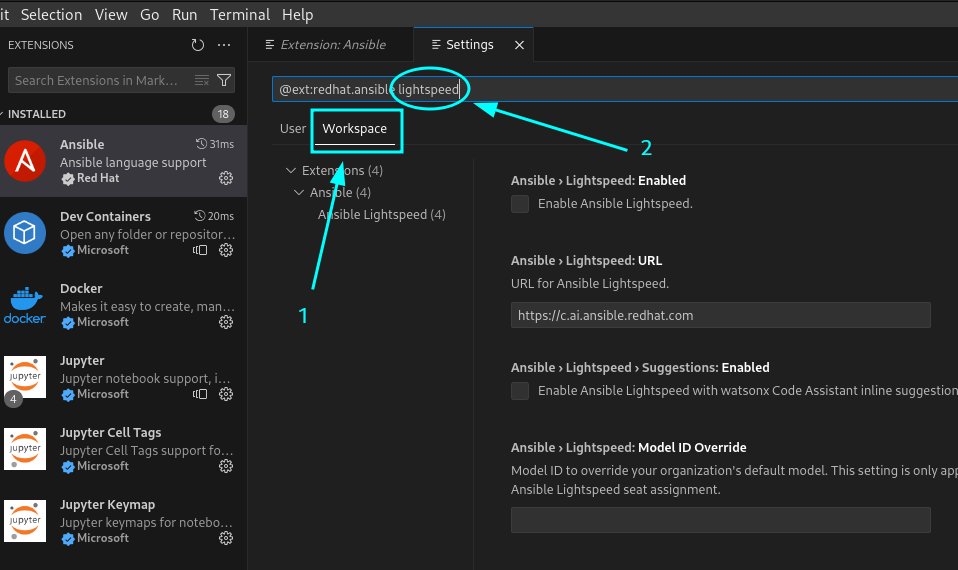Switch to Workspace settings scope
This screenshot has height=570, width=958.
tap(354, 128)
